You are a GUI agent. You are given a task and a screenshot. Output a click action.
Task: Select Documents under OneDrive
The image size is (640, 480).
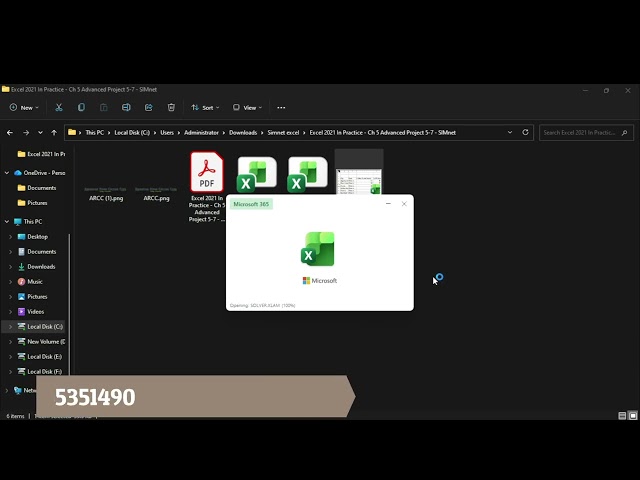[x=37, y=188]
